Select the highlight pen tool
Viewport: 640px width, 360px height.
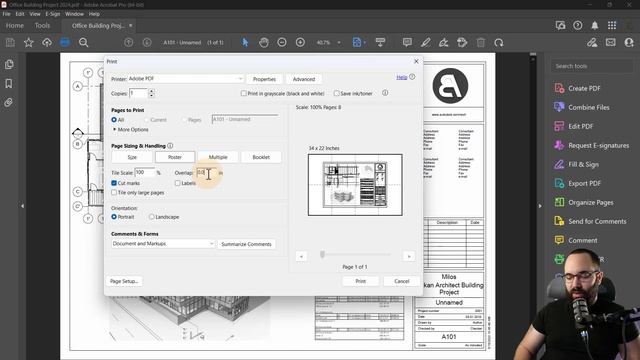[x=426, y=42]
